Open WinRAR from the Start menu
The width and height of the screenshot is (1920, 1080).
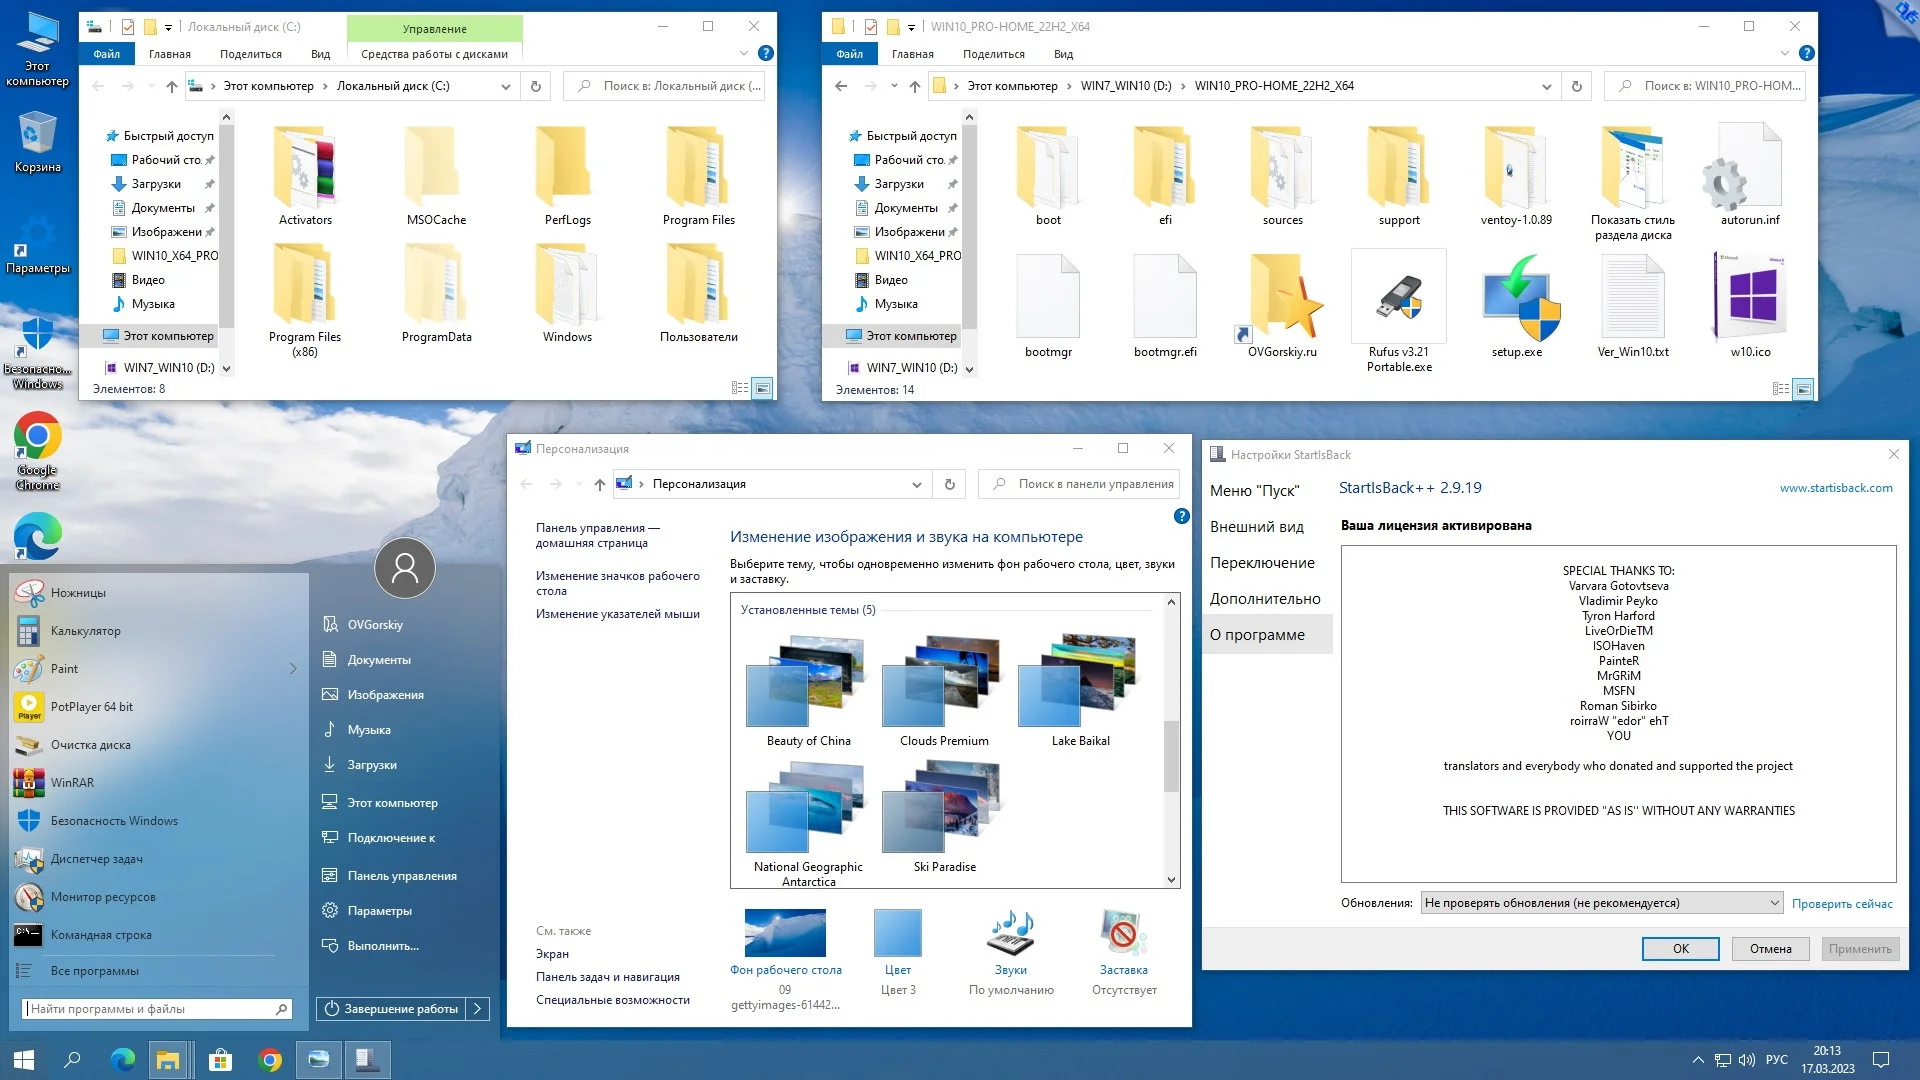72,783
